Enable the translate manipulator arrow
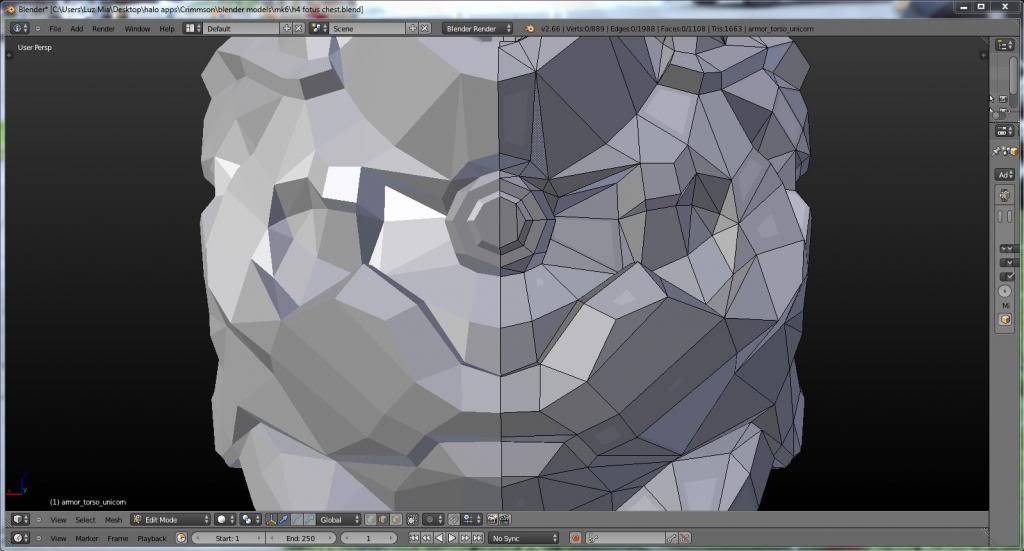 tap(283, 520)
